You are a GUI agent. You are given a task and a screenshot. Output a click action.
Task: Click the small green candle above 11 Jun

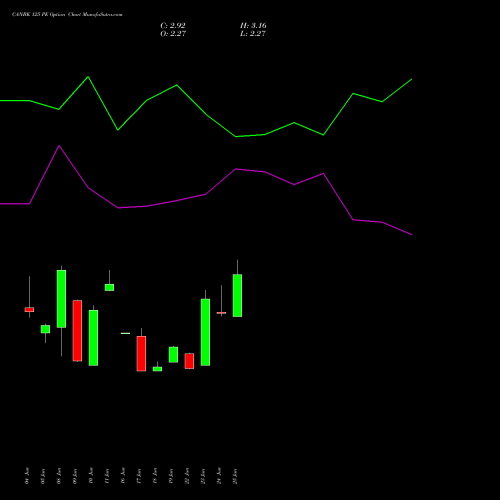(109, 287)
